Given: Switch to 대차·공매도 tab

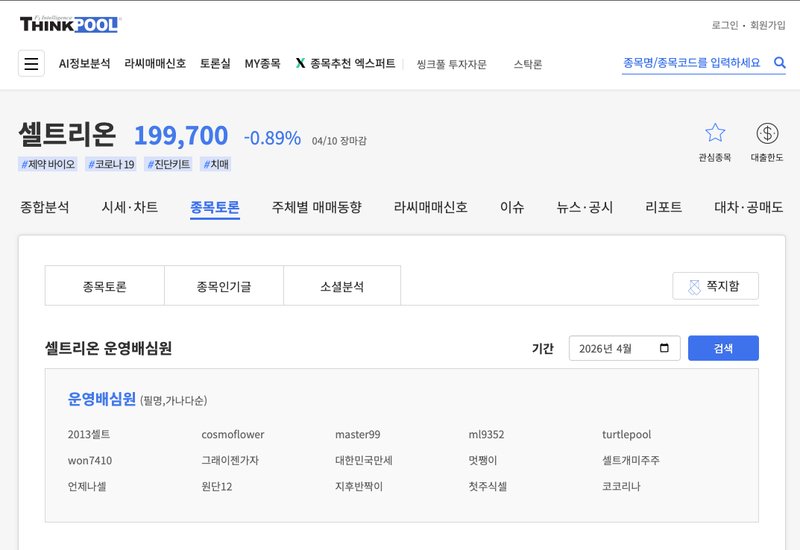Looking at the screenshot, I should [x=748, y=207].
